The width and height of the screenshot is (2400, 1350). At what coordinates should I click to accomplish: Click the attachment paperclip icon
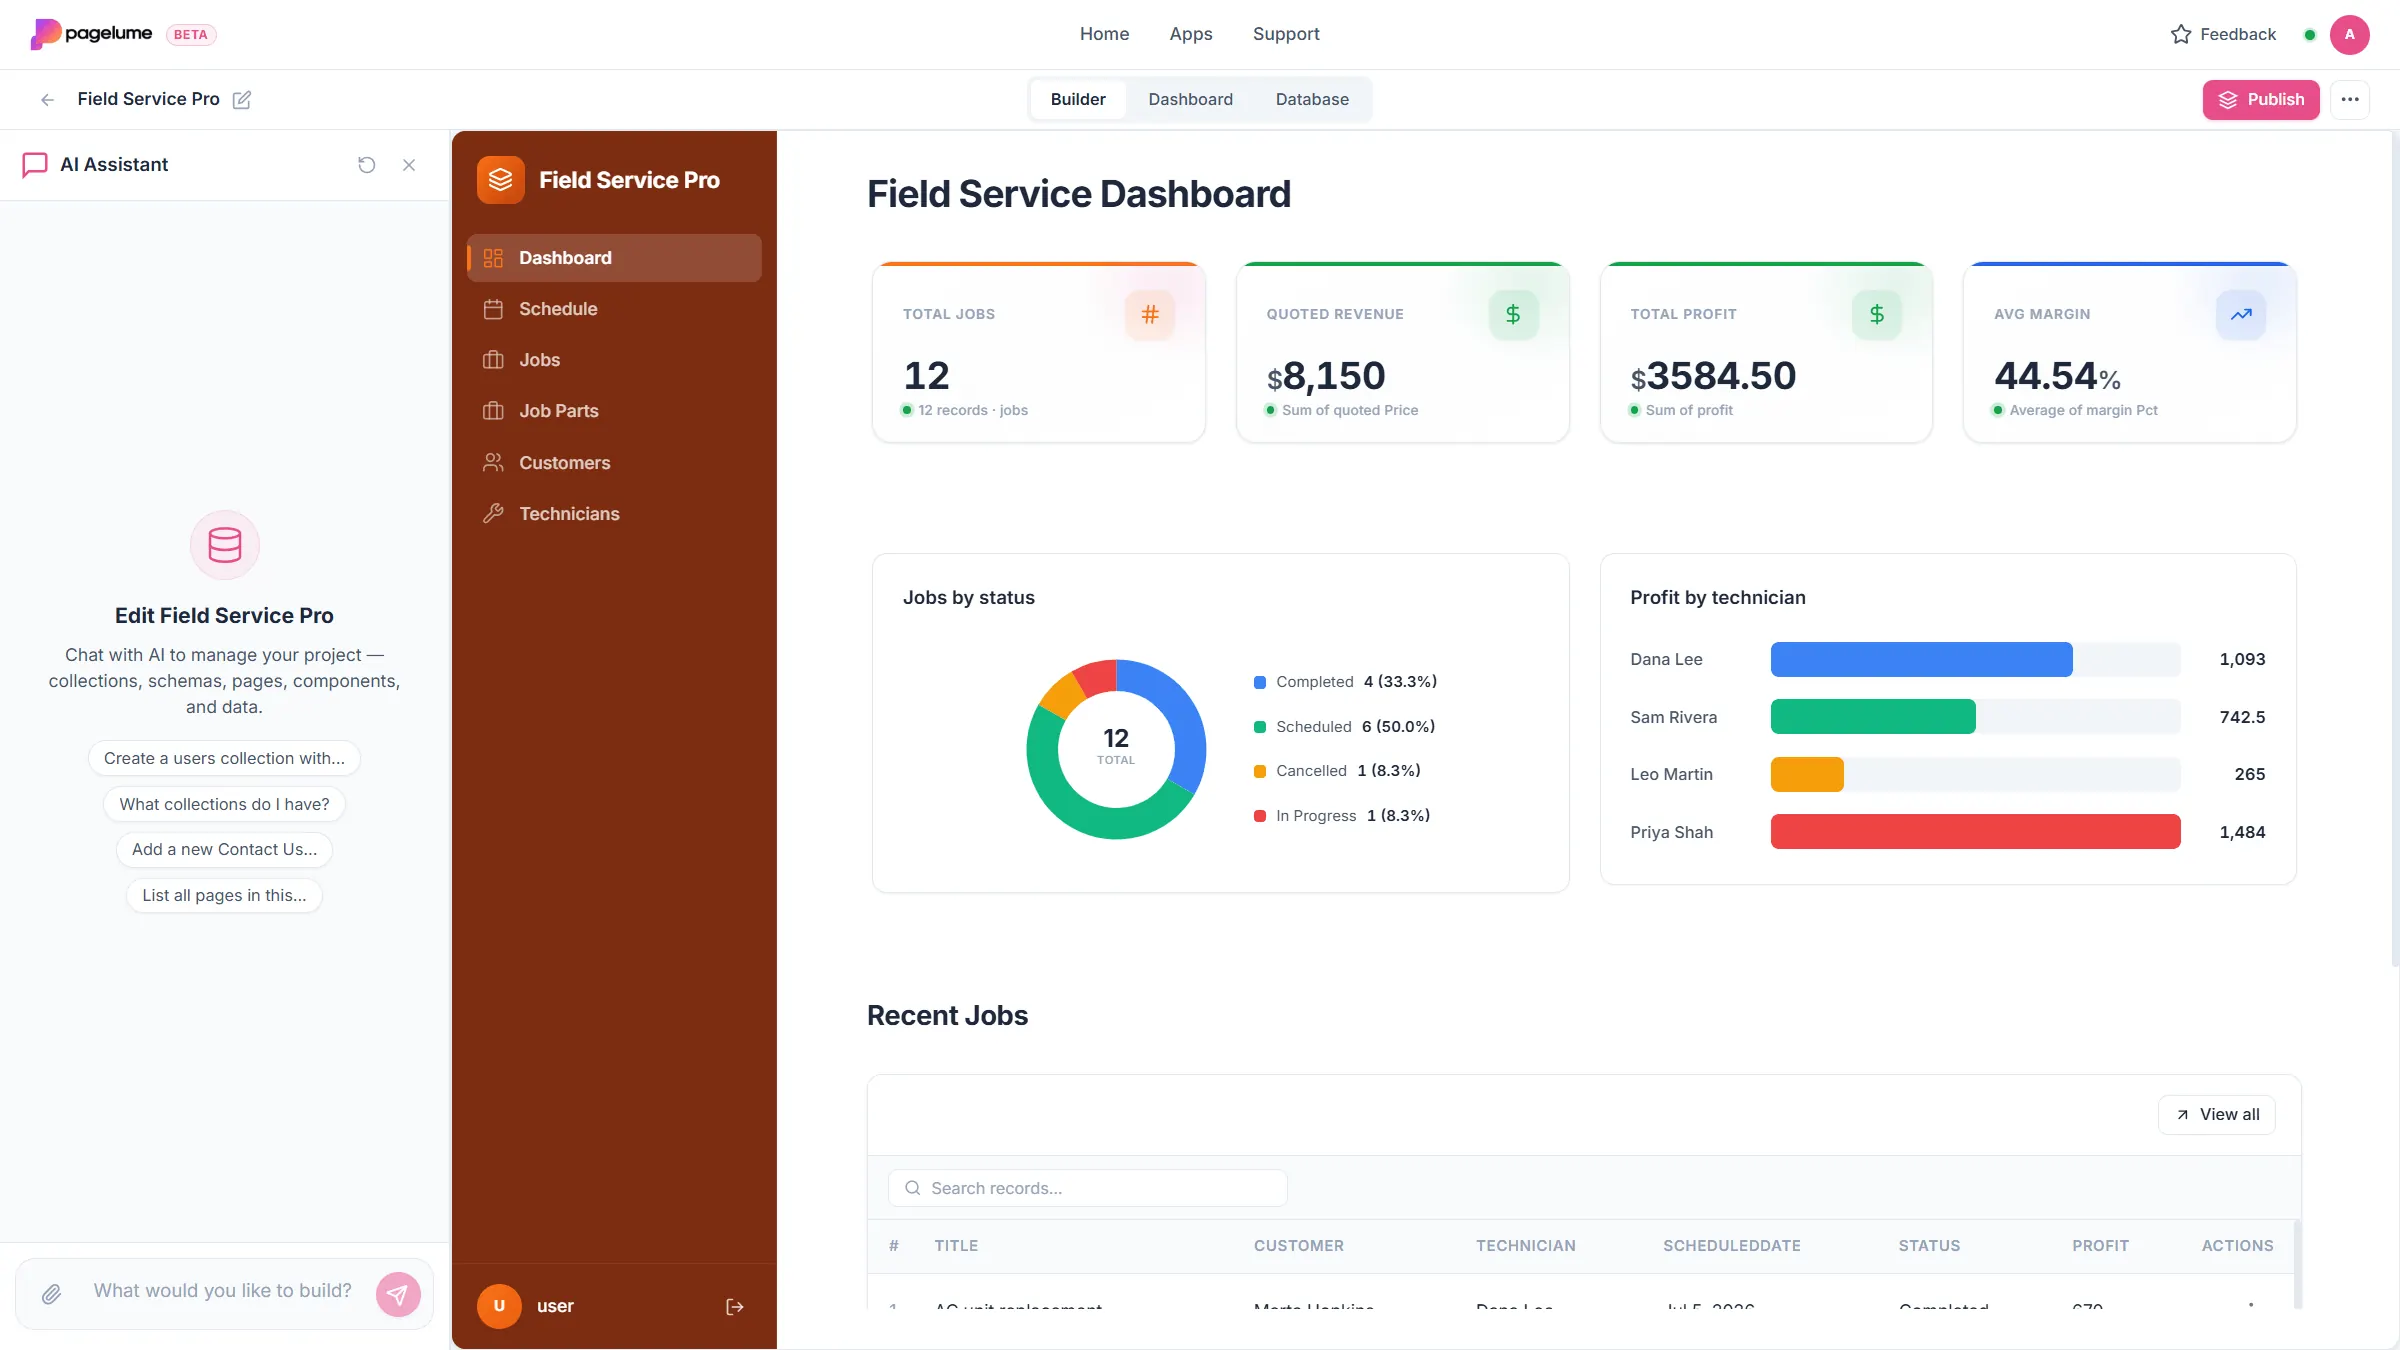pos(51,1294)
